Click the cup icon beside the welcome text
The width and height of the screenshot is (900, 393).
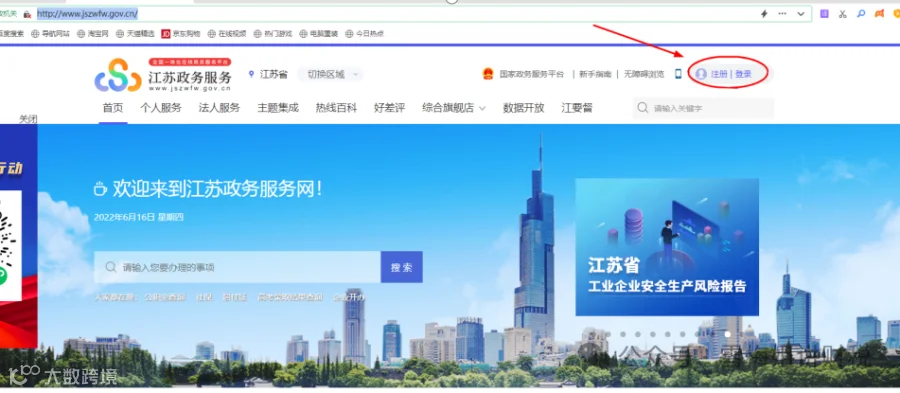pos(100,189)
